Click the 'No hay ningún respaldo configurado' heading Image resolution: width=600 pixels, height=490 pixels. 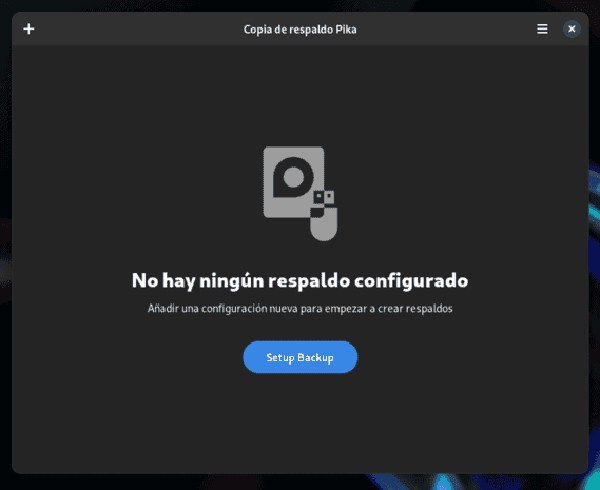click(300, 281)
